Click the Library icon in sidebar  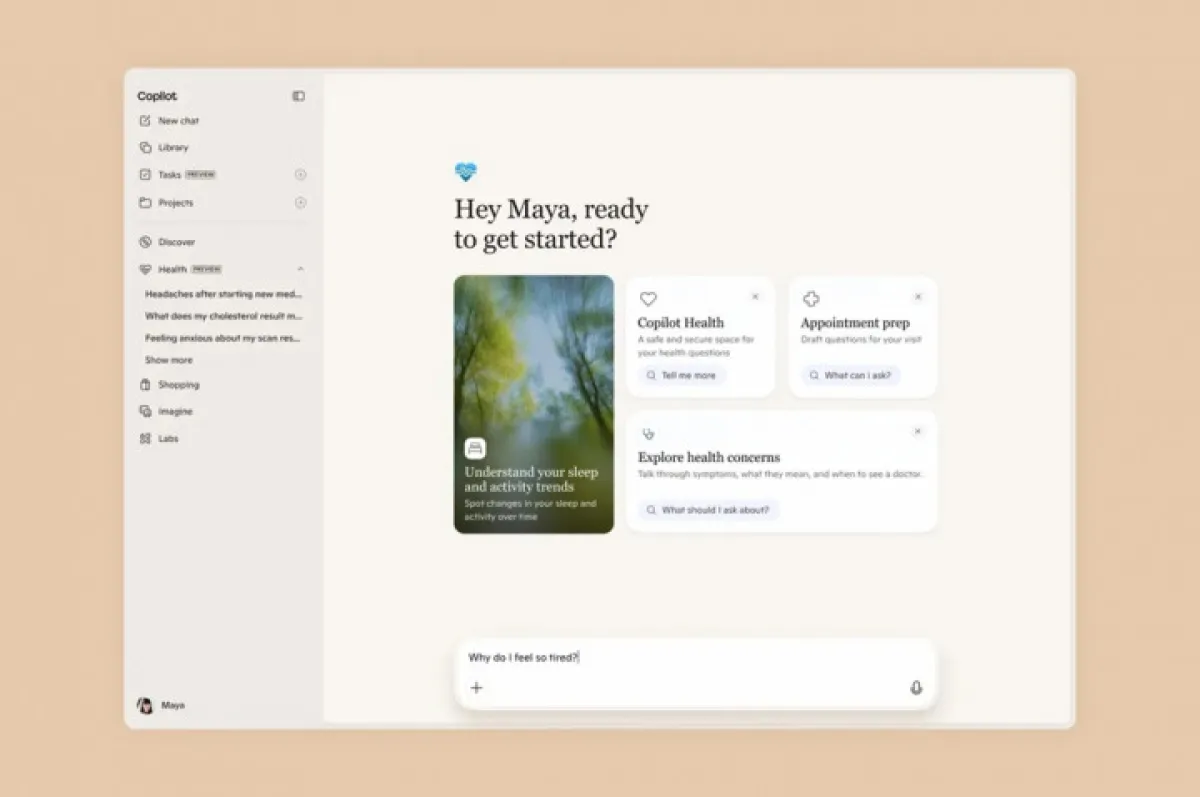(145, 147)
